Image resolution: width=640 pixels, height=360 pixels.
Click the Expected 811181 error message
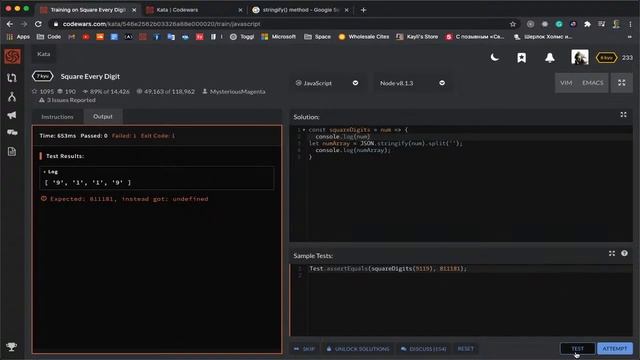124,199
